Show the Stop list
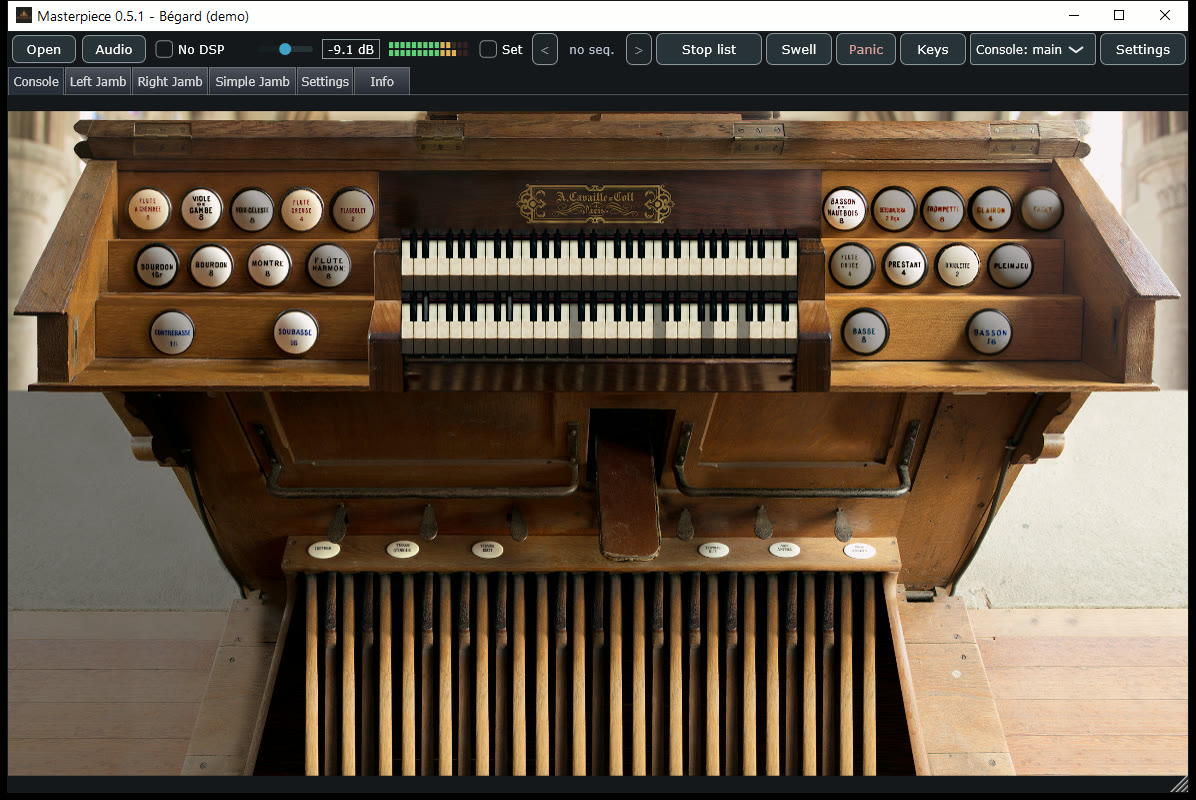Screen dimensions: 1196x800 (x=709, y=50)
